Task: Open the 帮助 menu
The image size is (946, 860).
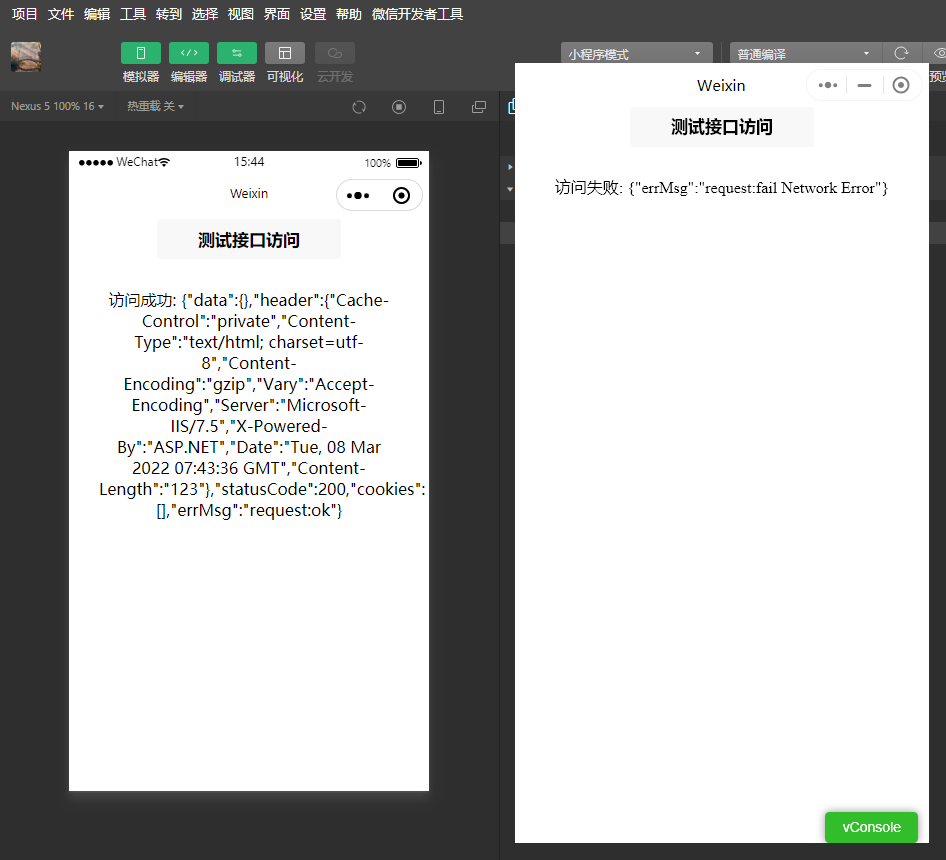Action: click(349, 14)
